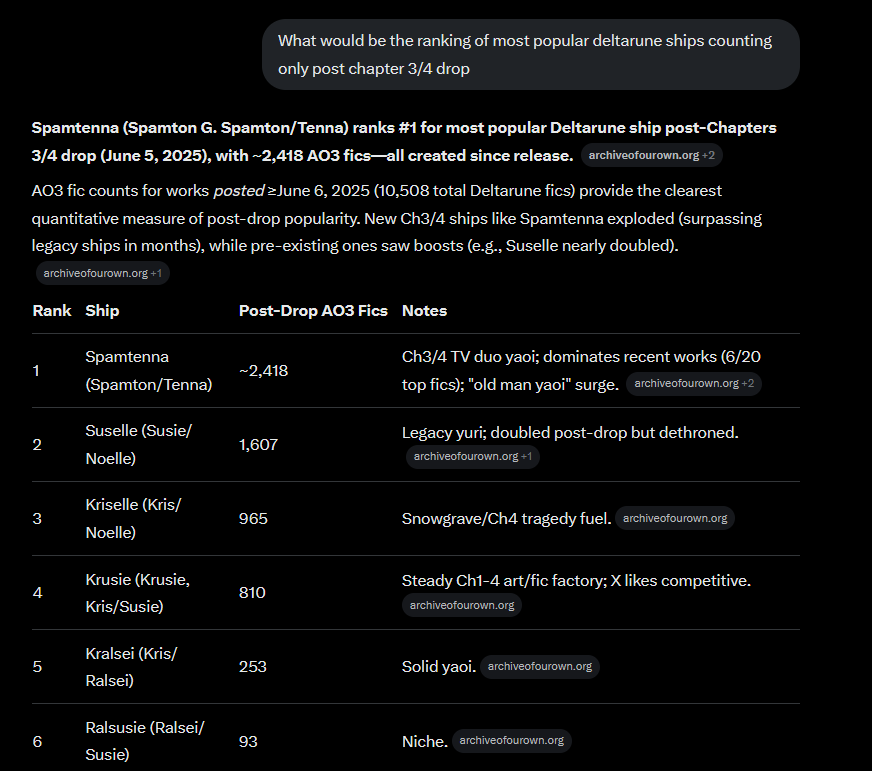Open archiveofourown.org citation in Kralsei row
This screenshot has width=872, height=771.
(539, 666)
